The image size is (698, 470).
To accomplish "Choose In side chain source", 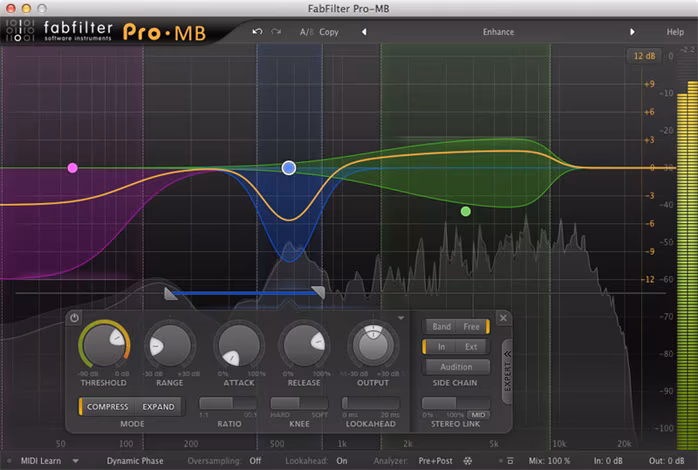I will tap(439, 347).
